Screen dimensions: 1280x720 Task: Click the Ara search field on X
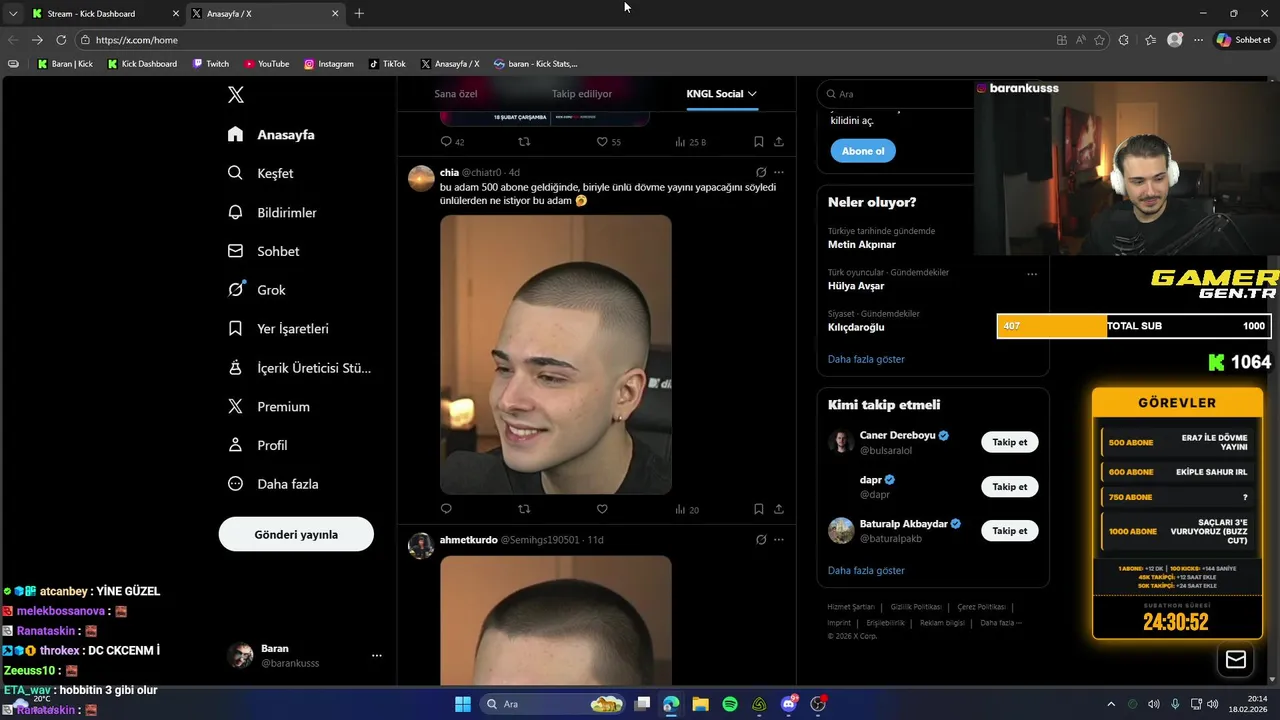pos(895,94)
